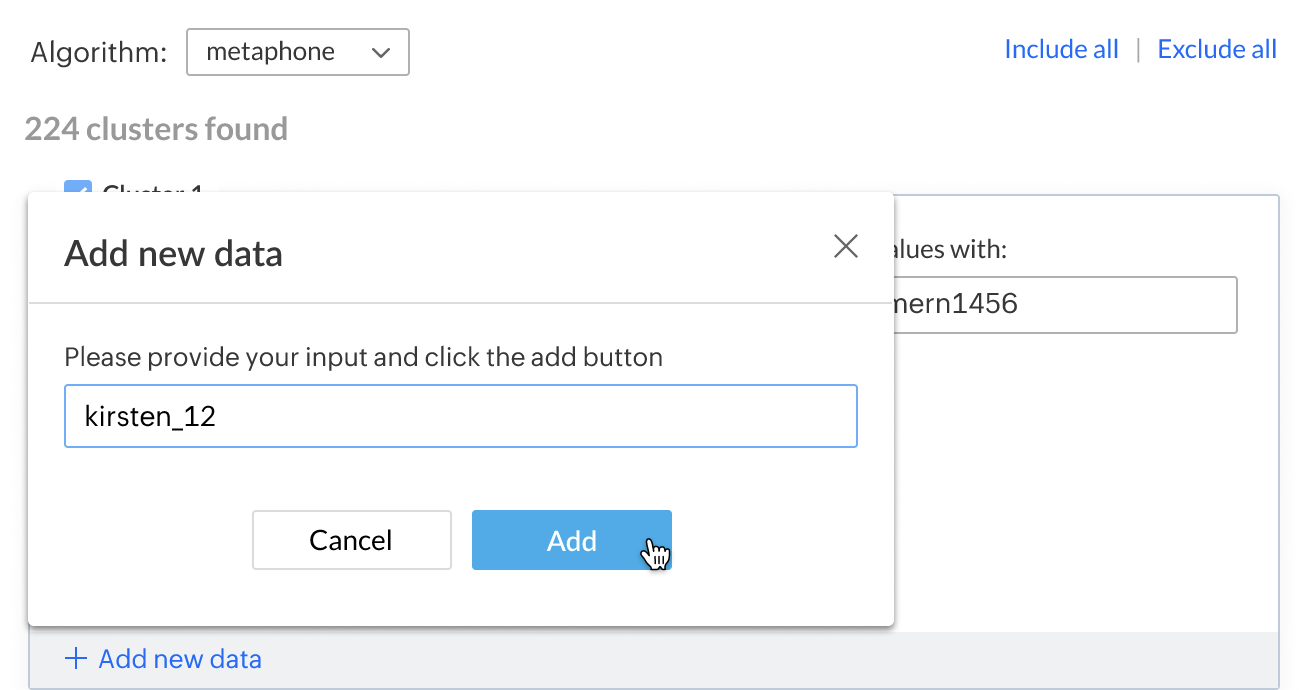This screenshot has width=1308, height=690.
Task: Click the Include all link
Action: [x=1061, y=50]
